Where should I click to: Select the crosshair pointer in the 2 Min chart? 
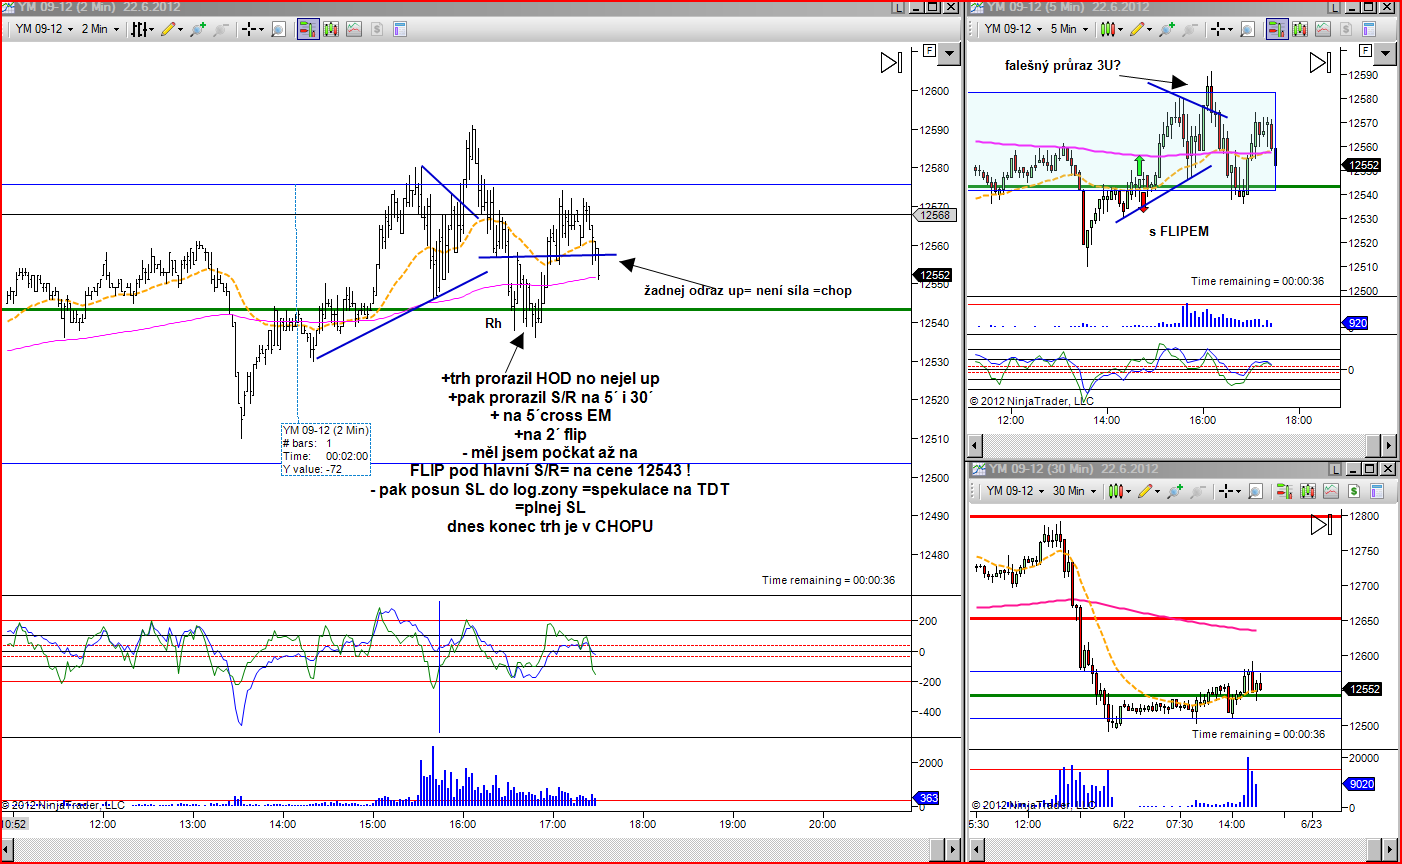pos(249,29)
